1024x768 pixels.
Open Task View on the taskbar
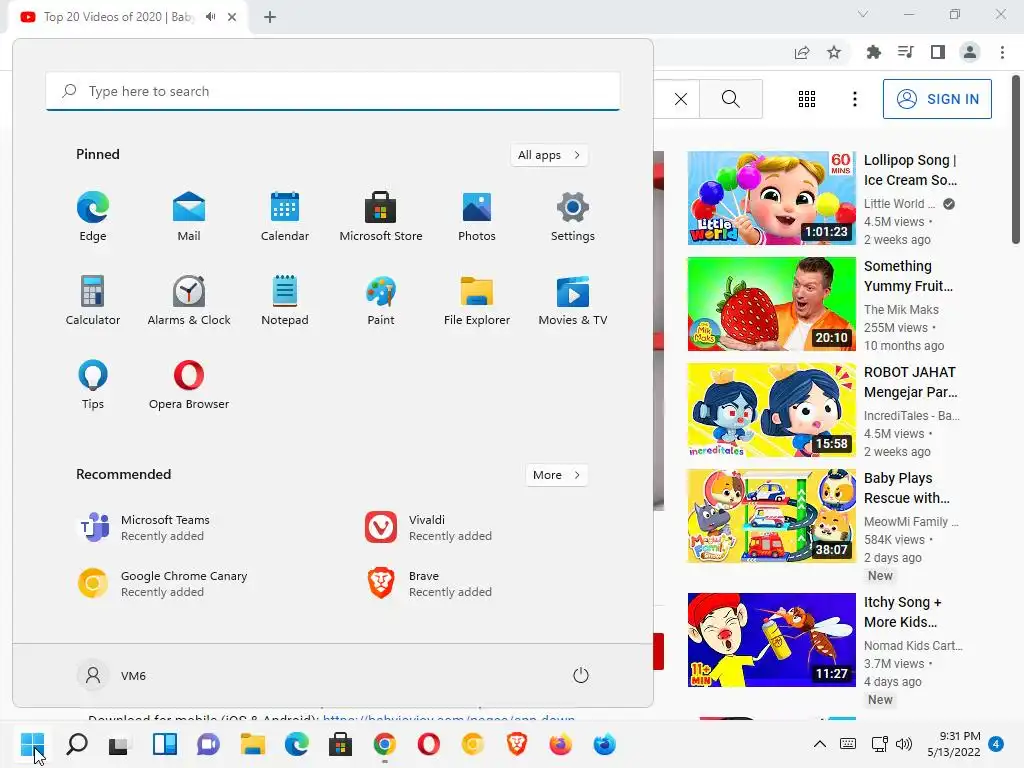tap(119, 744)
